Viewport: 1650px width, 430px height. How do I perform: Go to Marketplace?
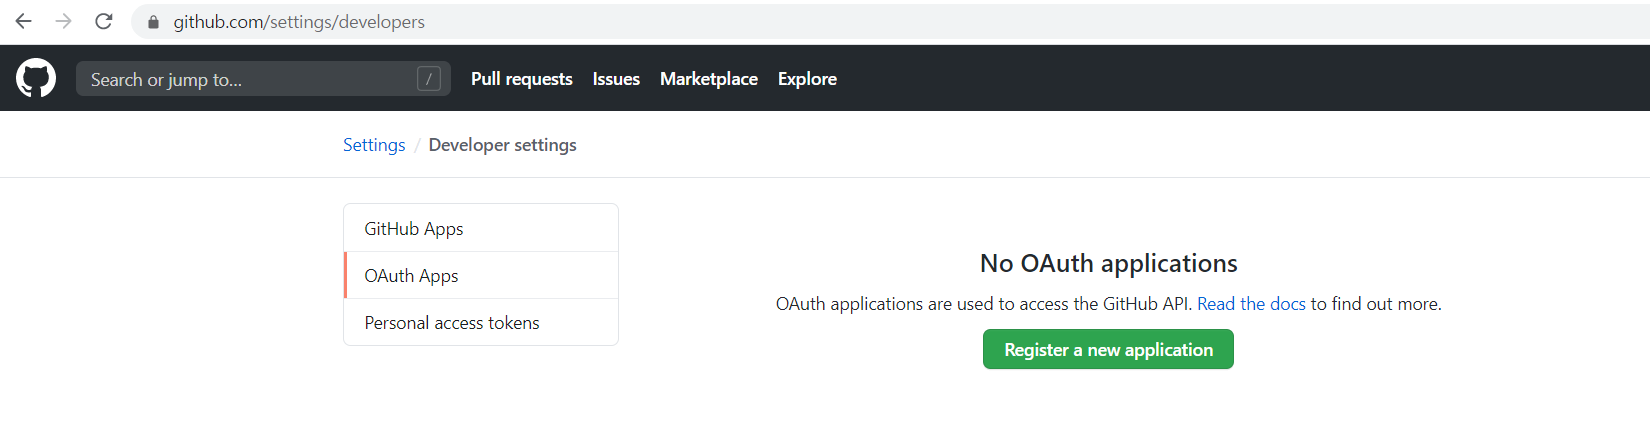coord(709,78)
